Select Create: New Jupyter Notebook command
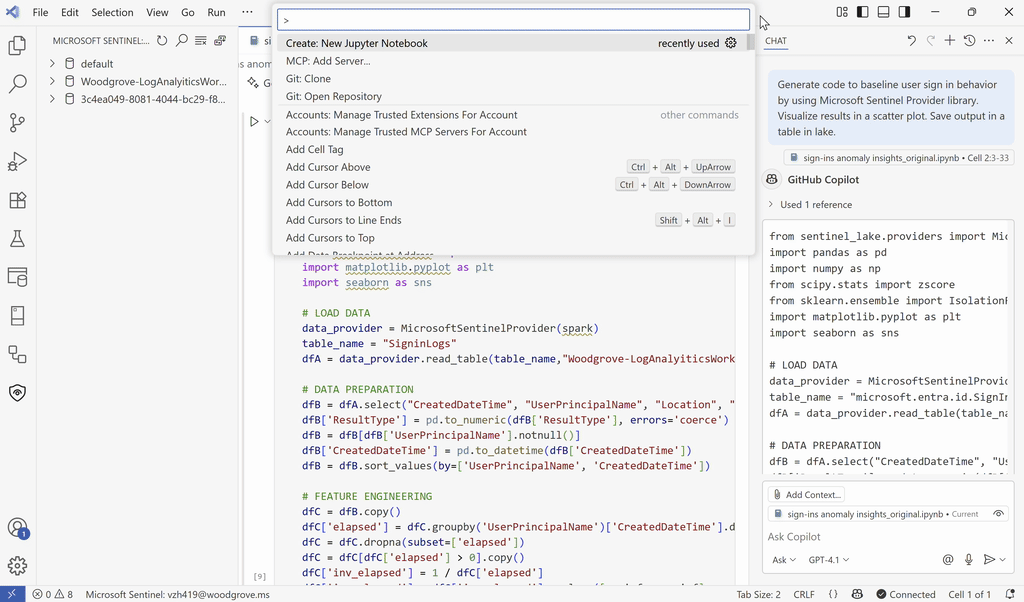This screenshot has height=602, width=1024. [513, 43]
